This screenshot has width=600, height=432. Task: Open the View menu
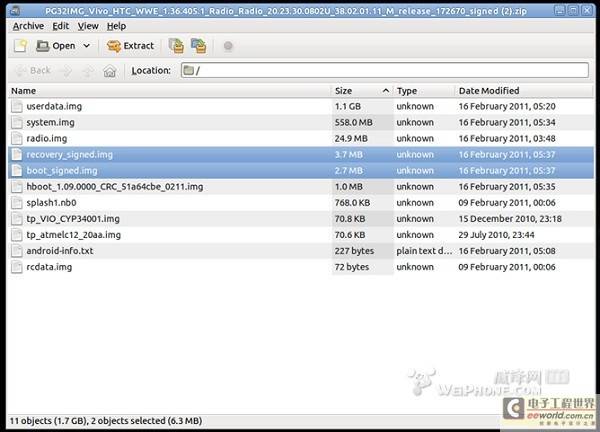(x=88, y=26)
